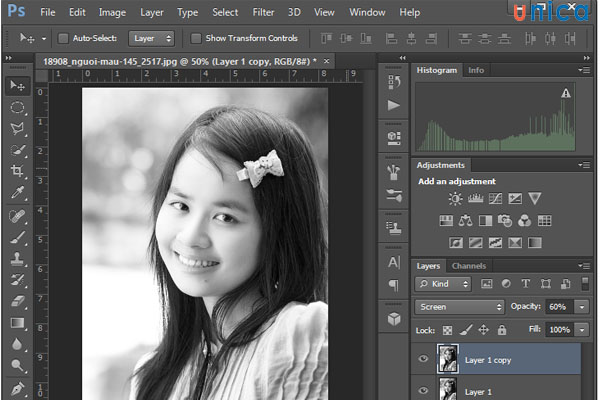
Task: Open the Screen blend mode dropdown
Action: coord(459,307)
